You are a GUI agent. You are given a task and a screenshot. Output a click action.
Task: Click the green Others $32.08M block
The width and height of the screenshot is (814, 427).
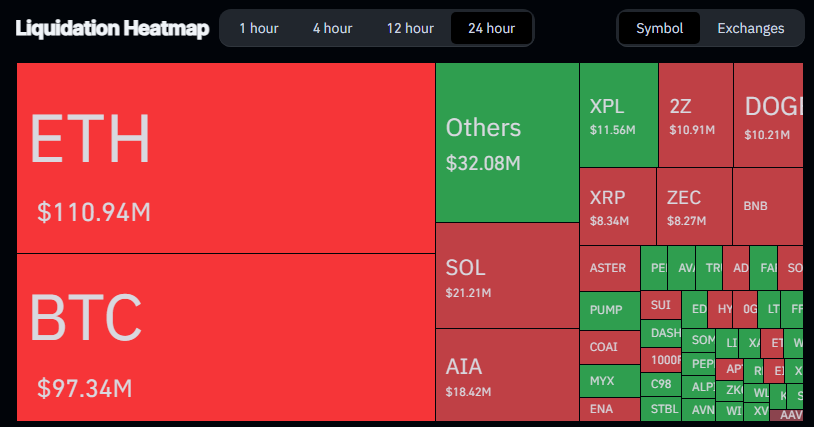pyautogui.click(x=506, y=142)
